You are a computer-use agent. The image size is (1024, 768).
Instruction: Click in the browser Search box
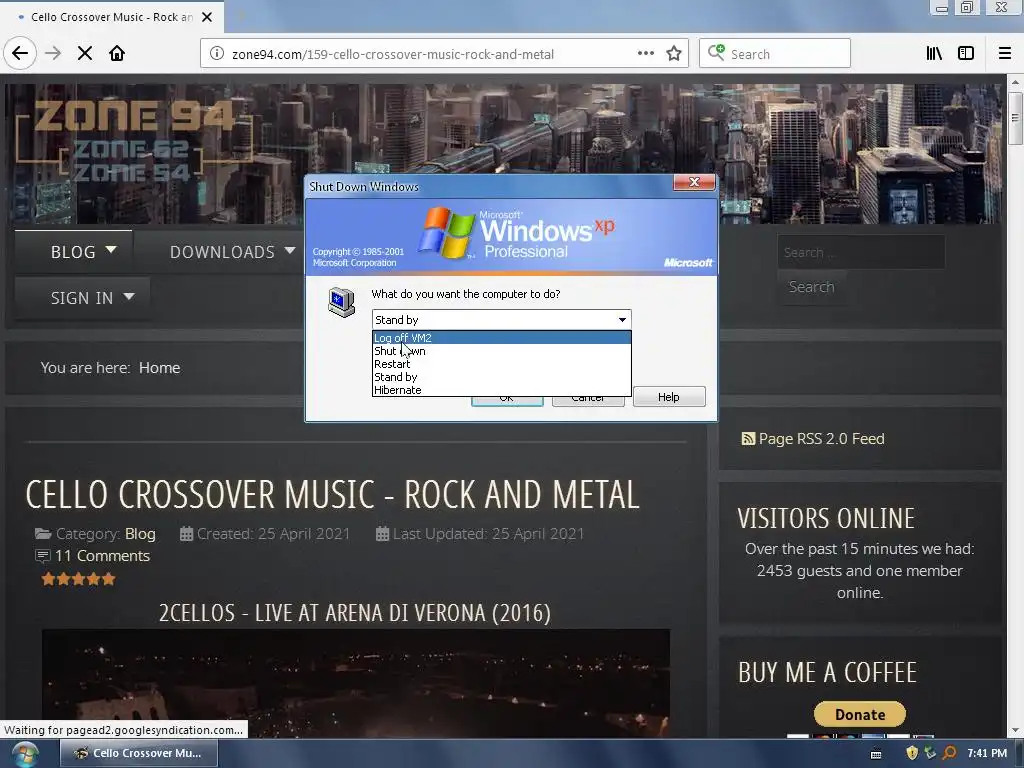[775, 54]
